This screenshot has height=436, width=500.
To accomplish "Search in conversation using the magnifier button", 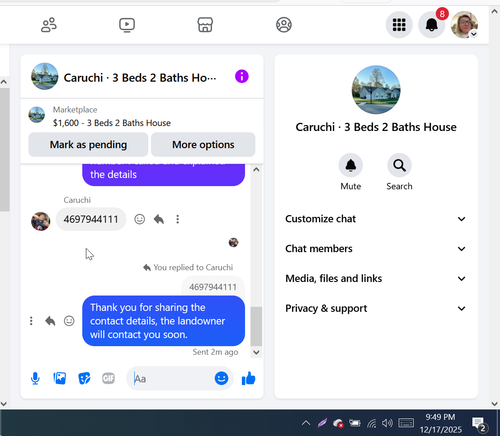I will [x=399, y=165].
